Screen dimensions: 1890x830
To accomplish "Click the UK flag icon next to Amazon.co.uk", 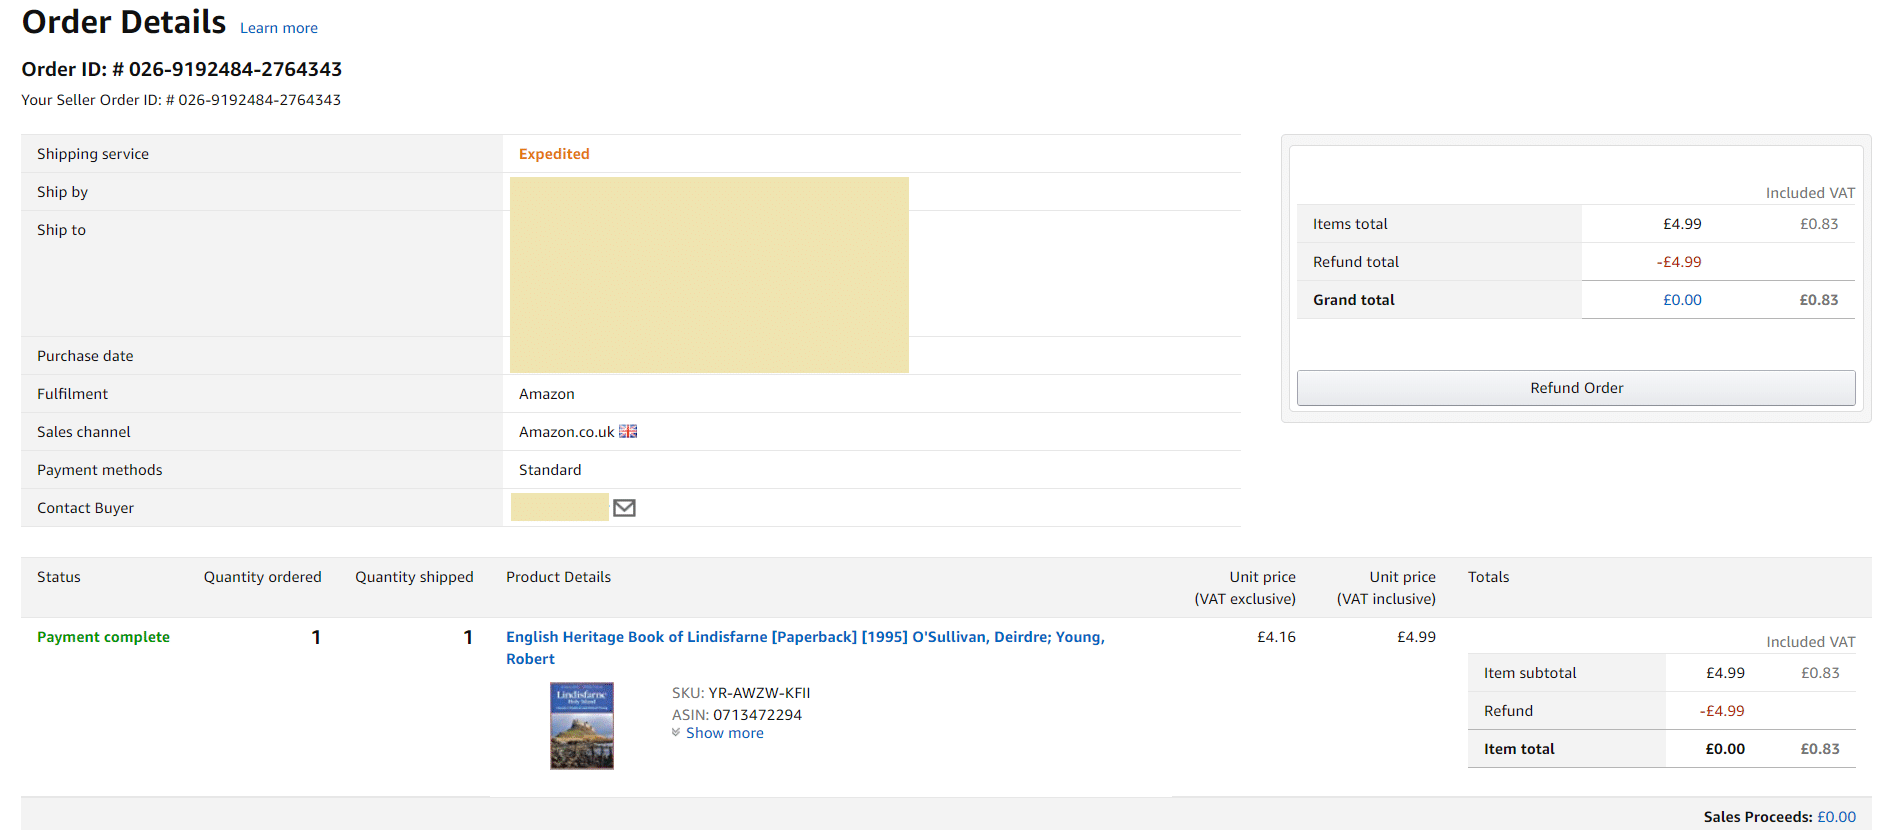I will coord(628,432).
